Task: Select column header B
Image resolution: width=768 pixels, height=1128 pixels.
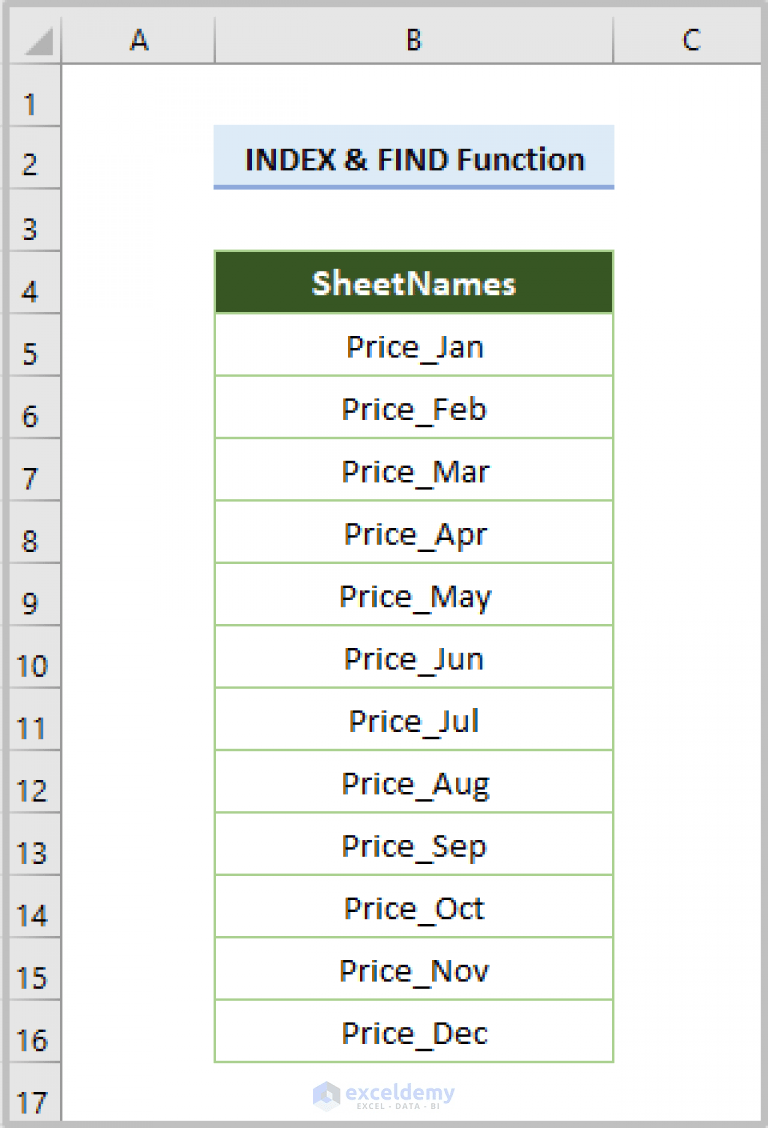Action: 413,40
